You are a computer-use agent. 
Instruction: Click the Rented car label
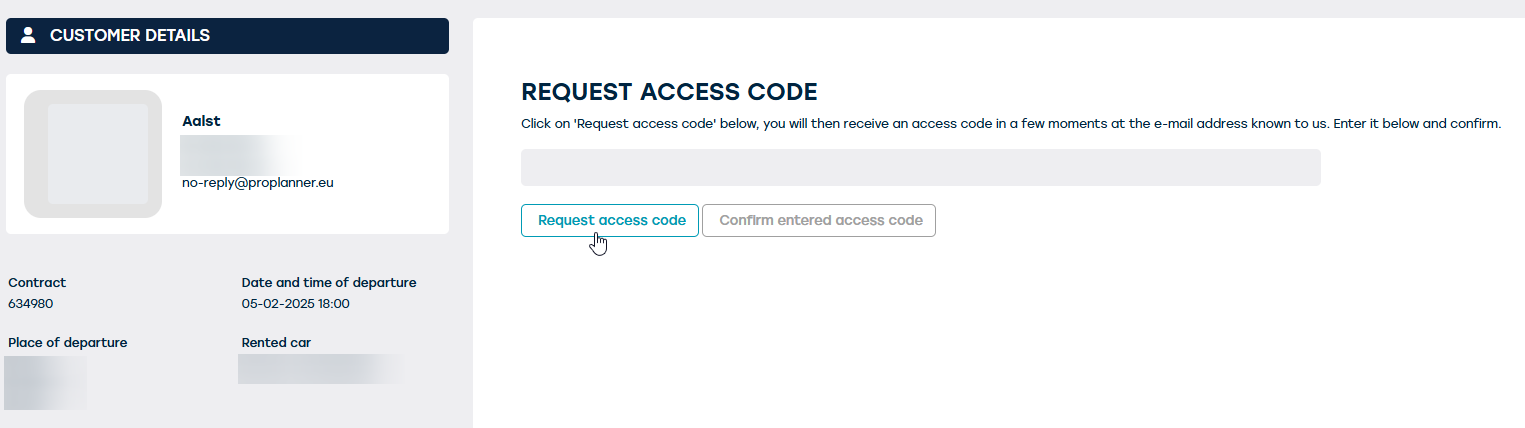(x=276, y=343)
